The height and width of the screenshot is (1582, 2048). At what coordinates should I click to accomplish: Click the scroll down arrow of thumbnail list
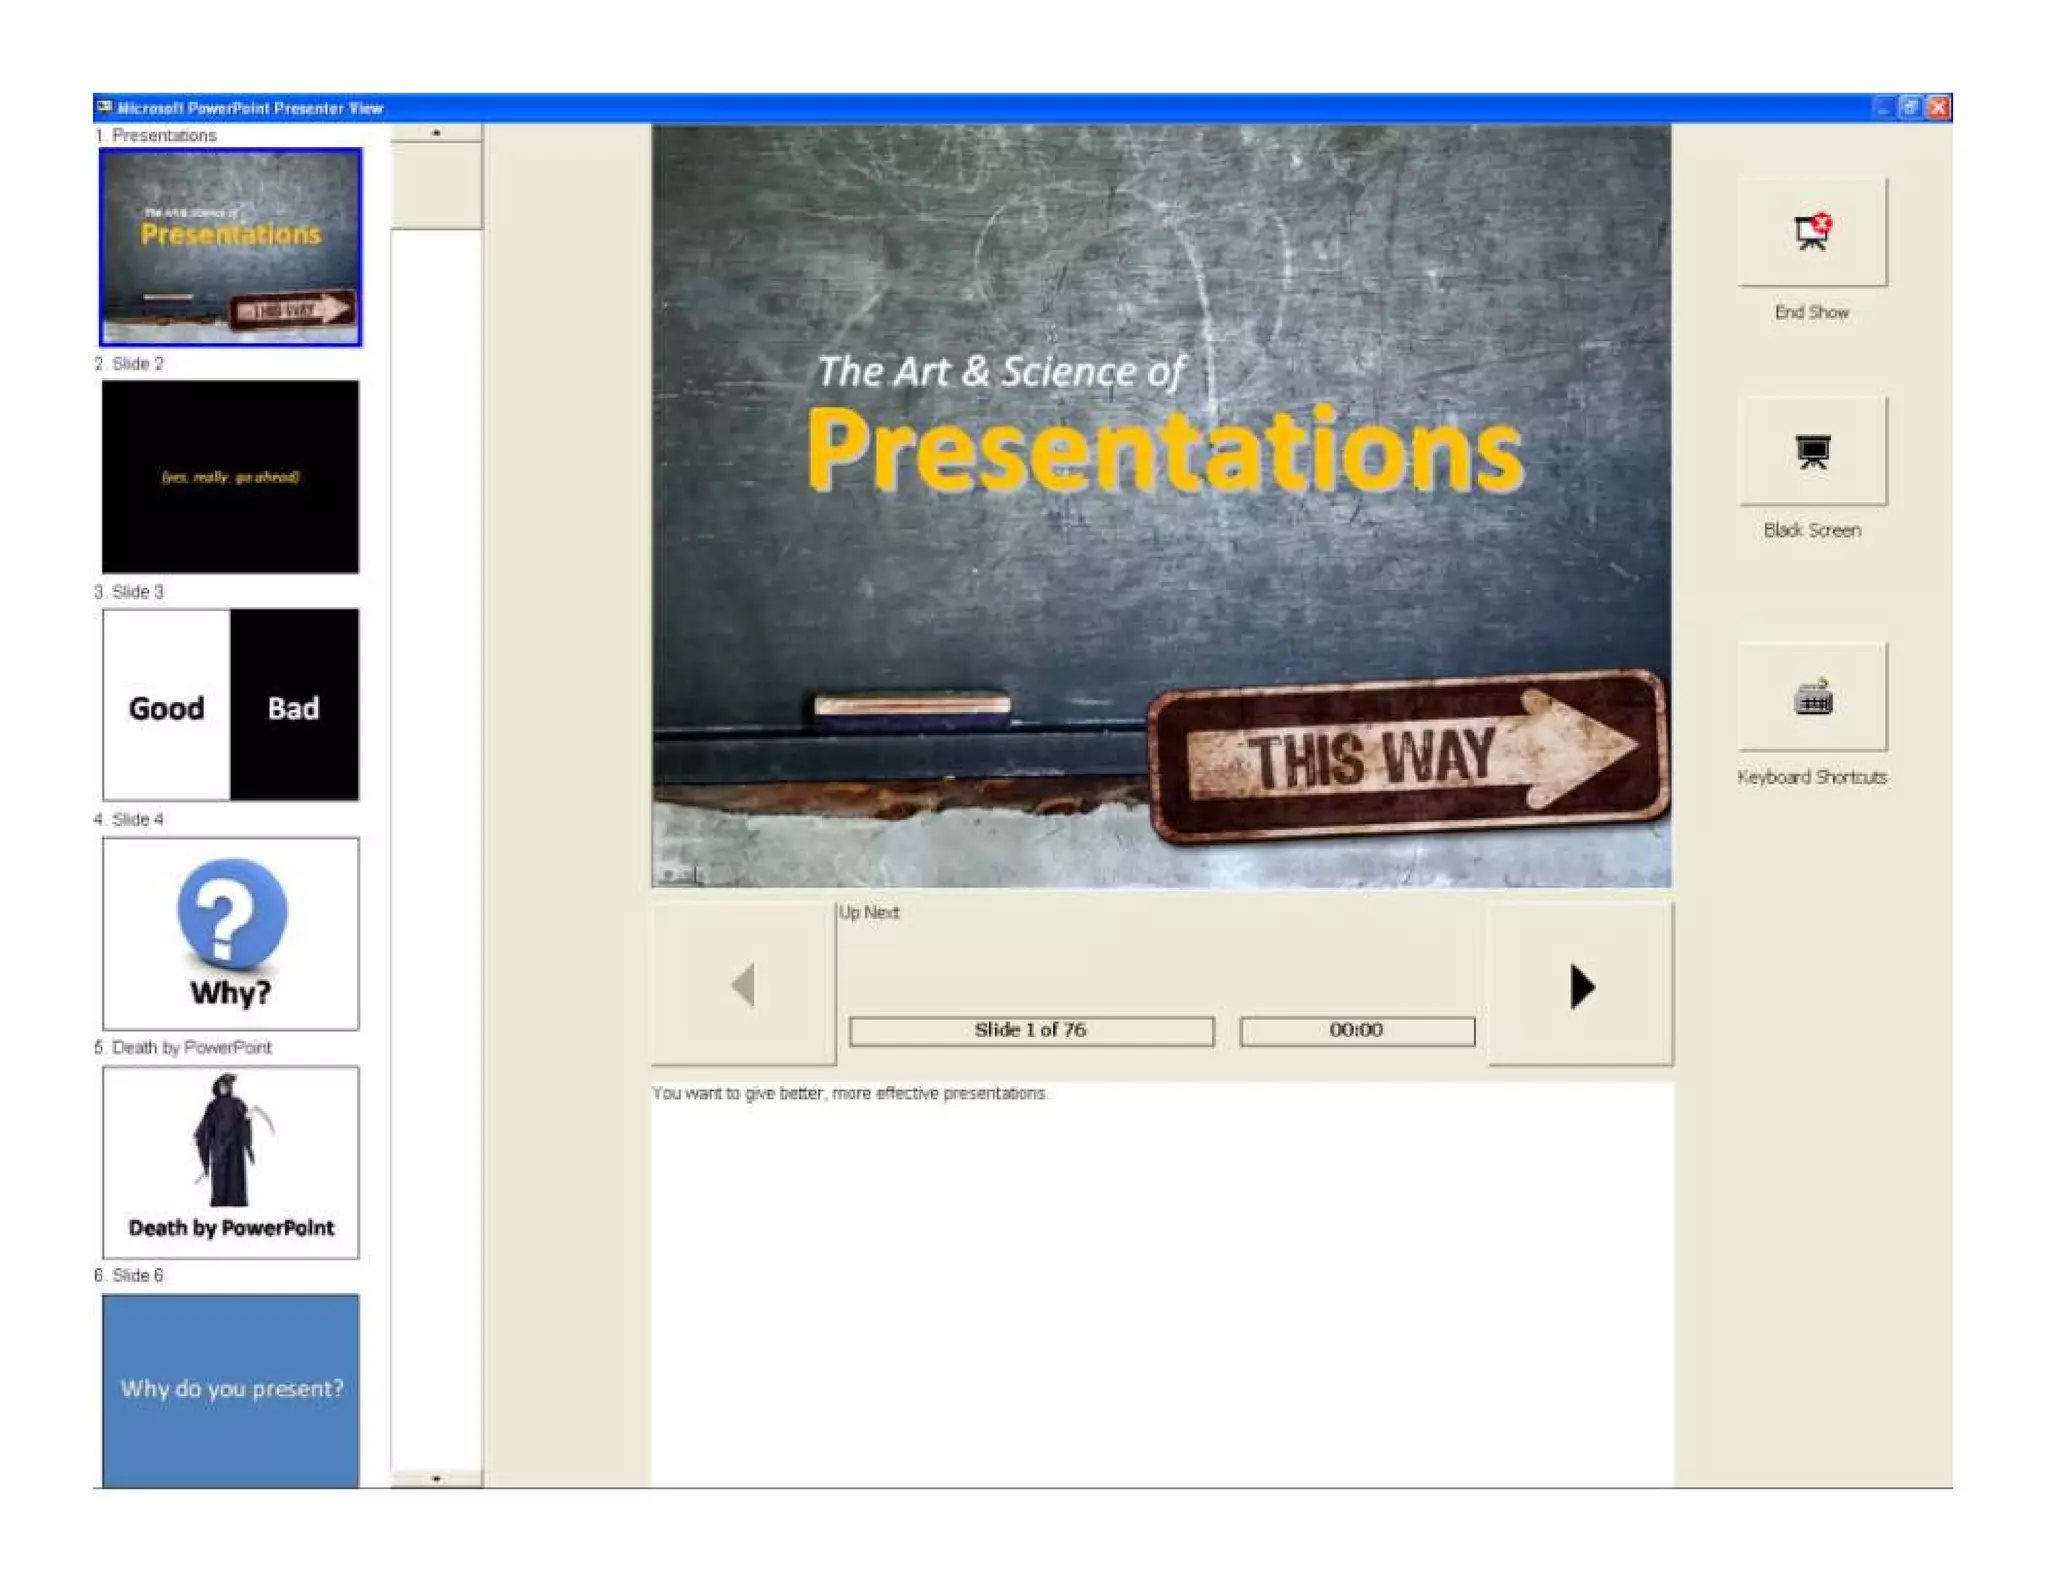(436, 1478)
